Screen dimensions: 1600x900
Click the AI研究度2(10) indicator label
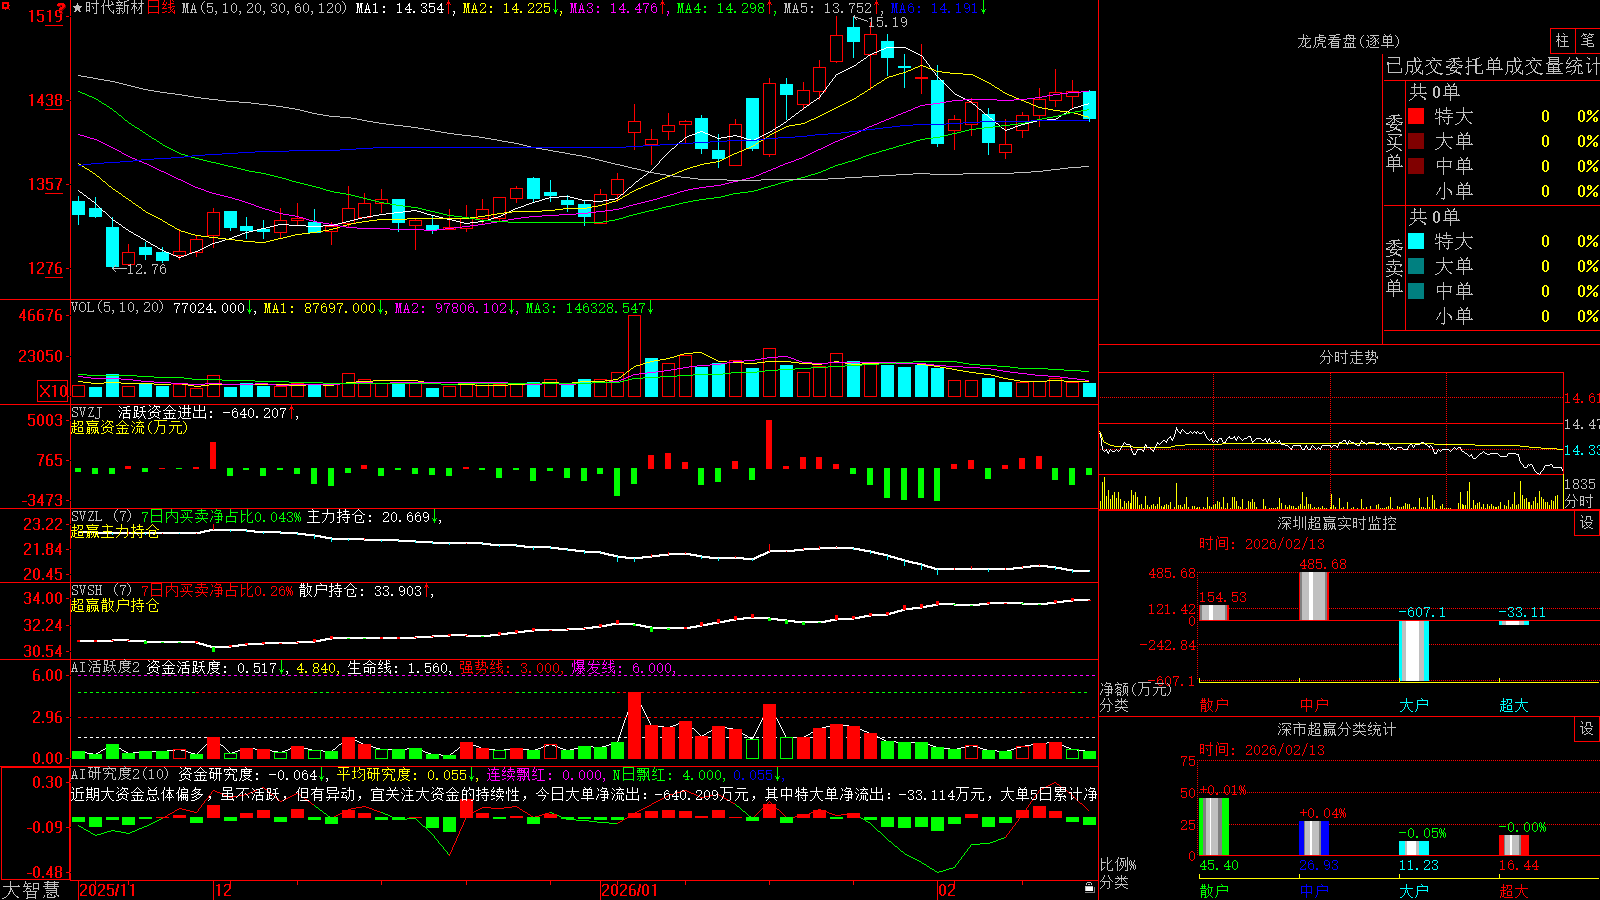coord(120,775)
